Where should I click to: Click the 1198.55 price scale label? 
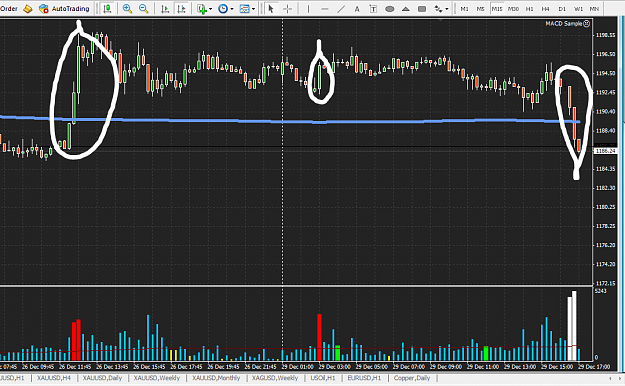(605, 35)
